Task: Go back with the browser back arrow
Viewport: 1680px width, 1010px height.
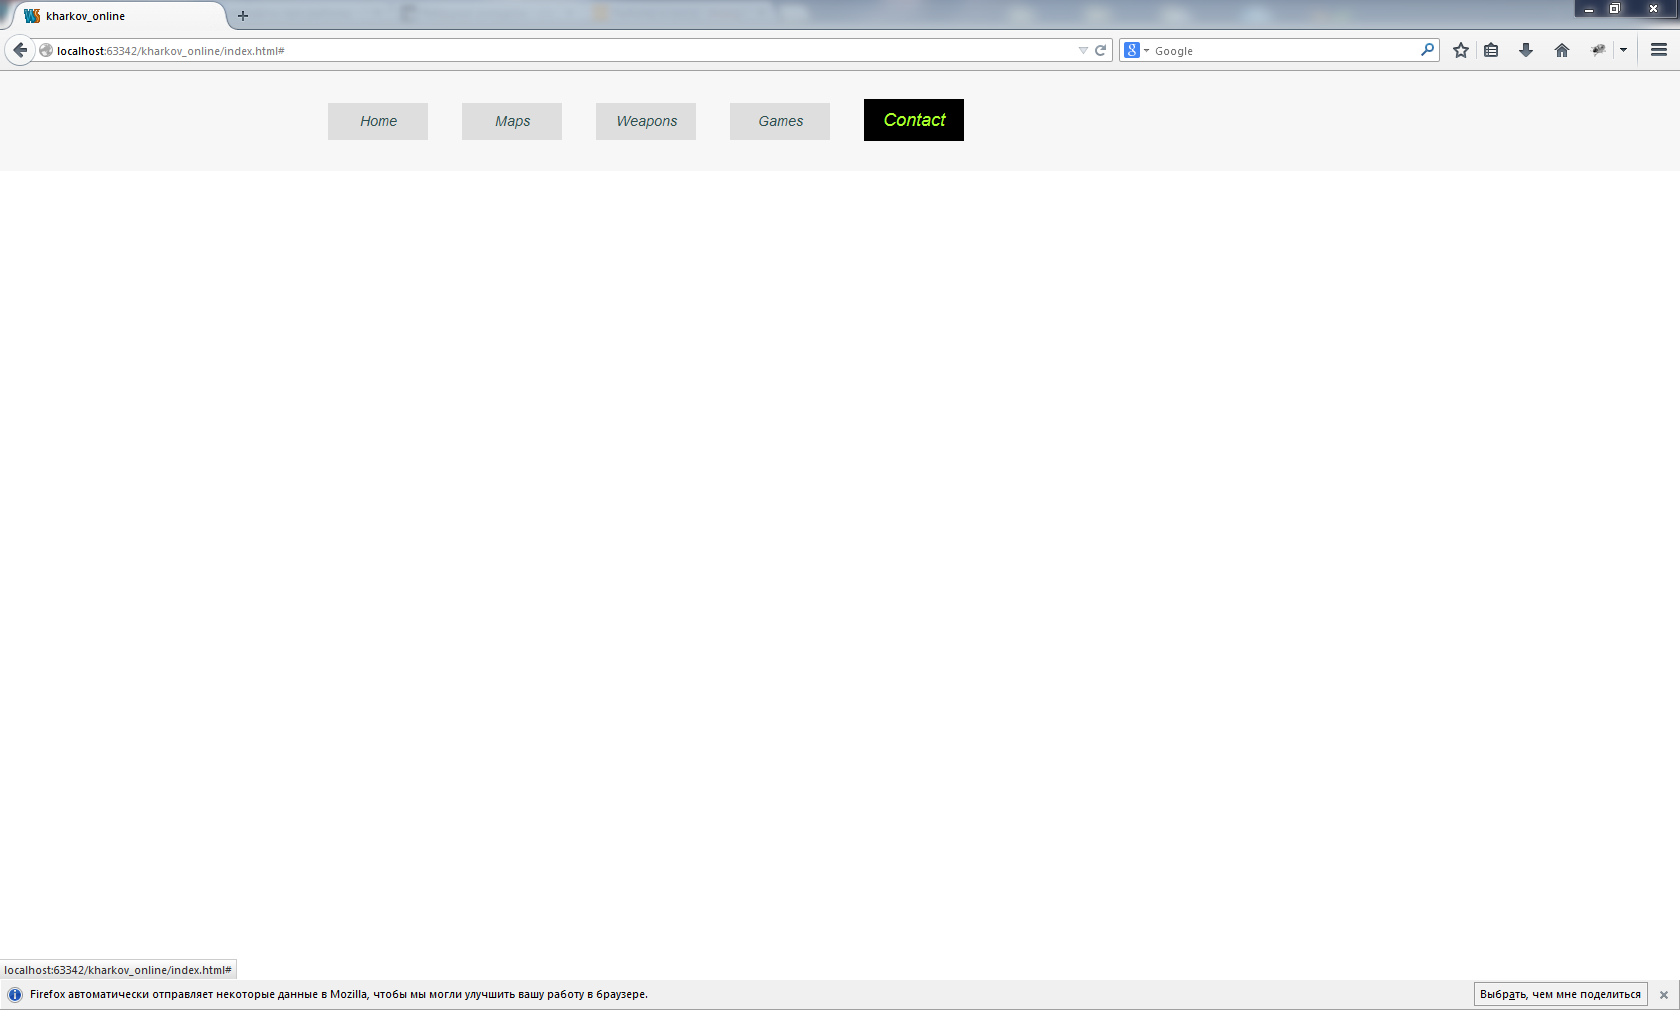Action: [20, 50]
